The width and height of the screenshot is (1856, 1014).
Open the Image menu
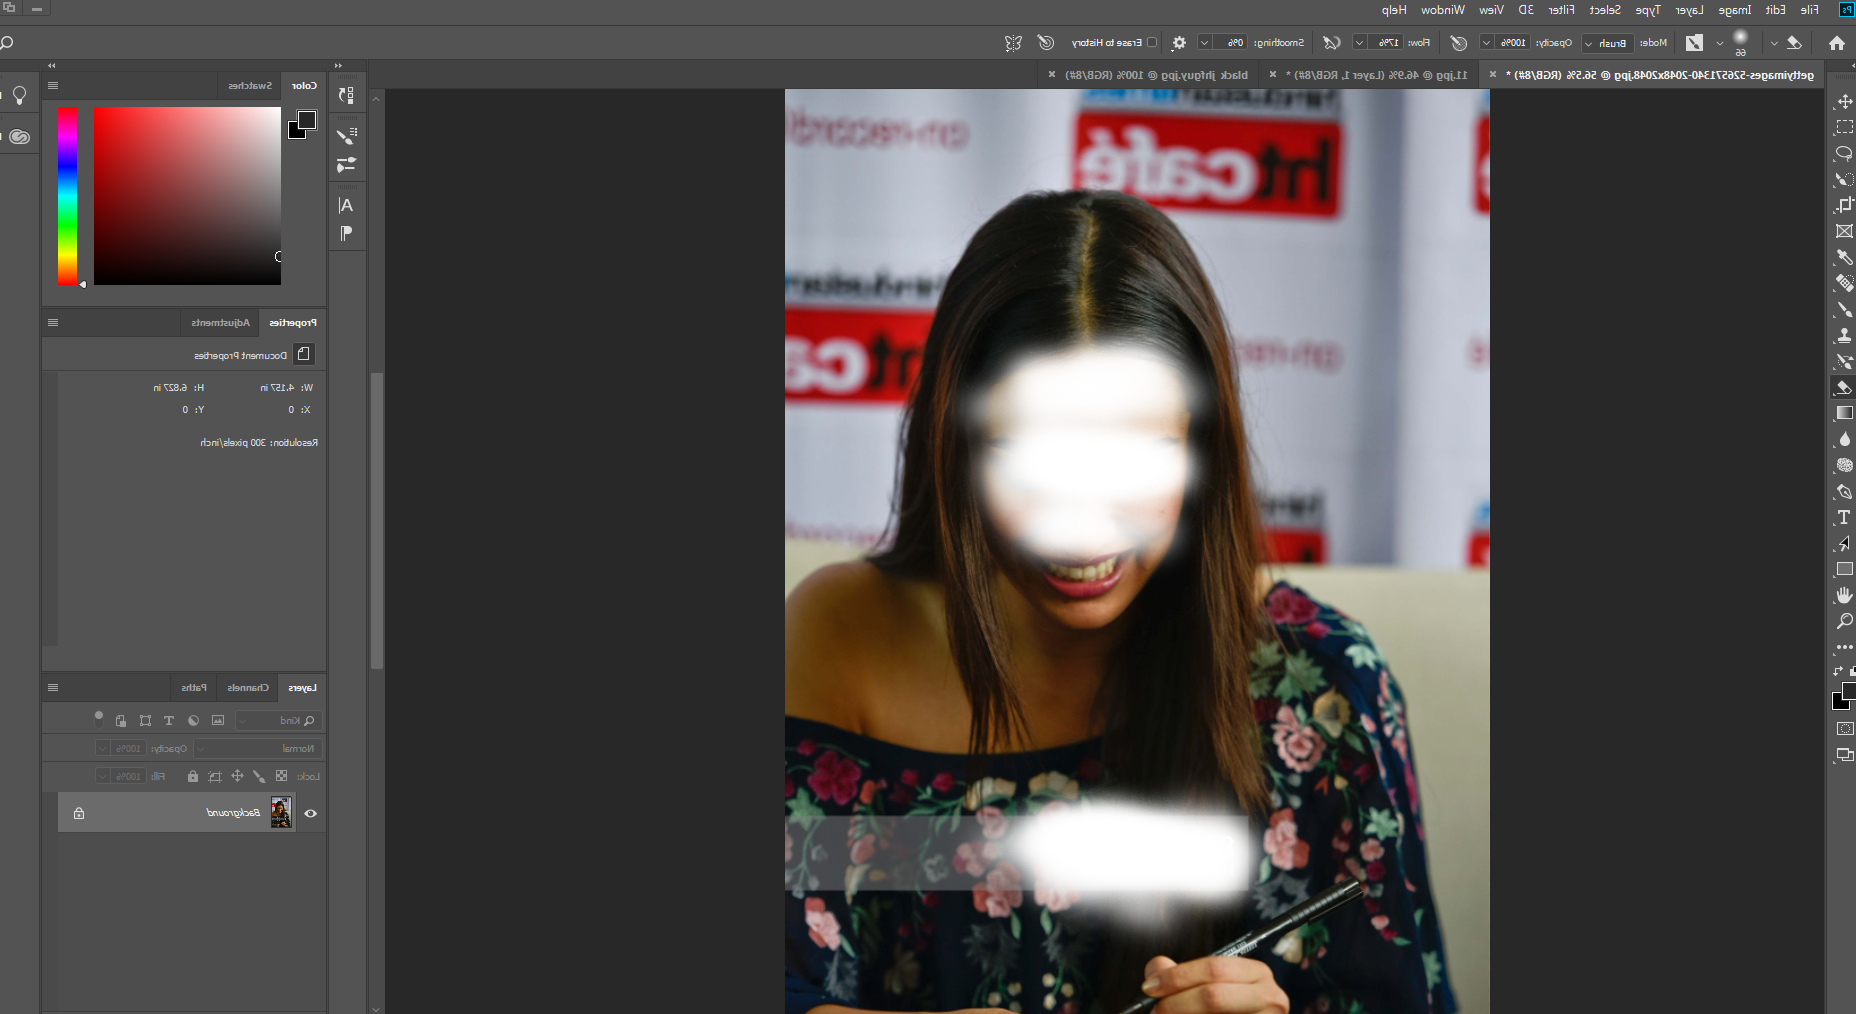point(1735,10)
